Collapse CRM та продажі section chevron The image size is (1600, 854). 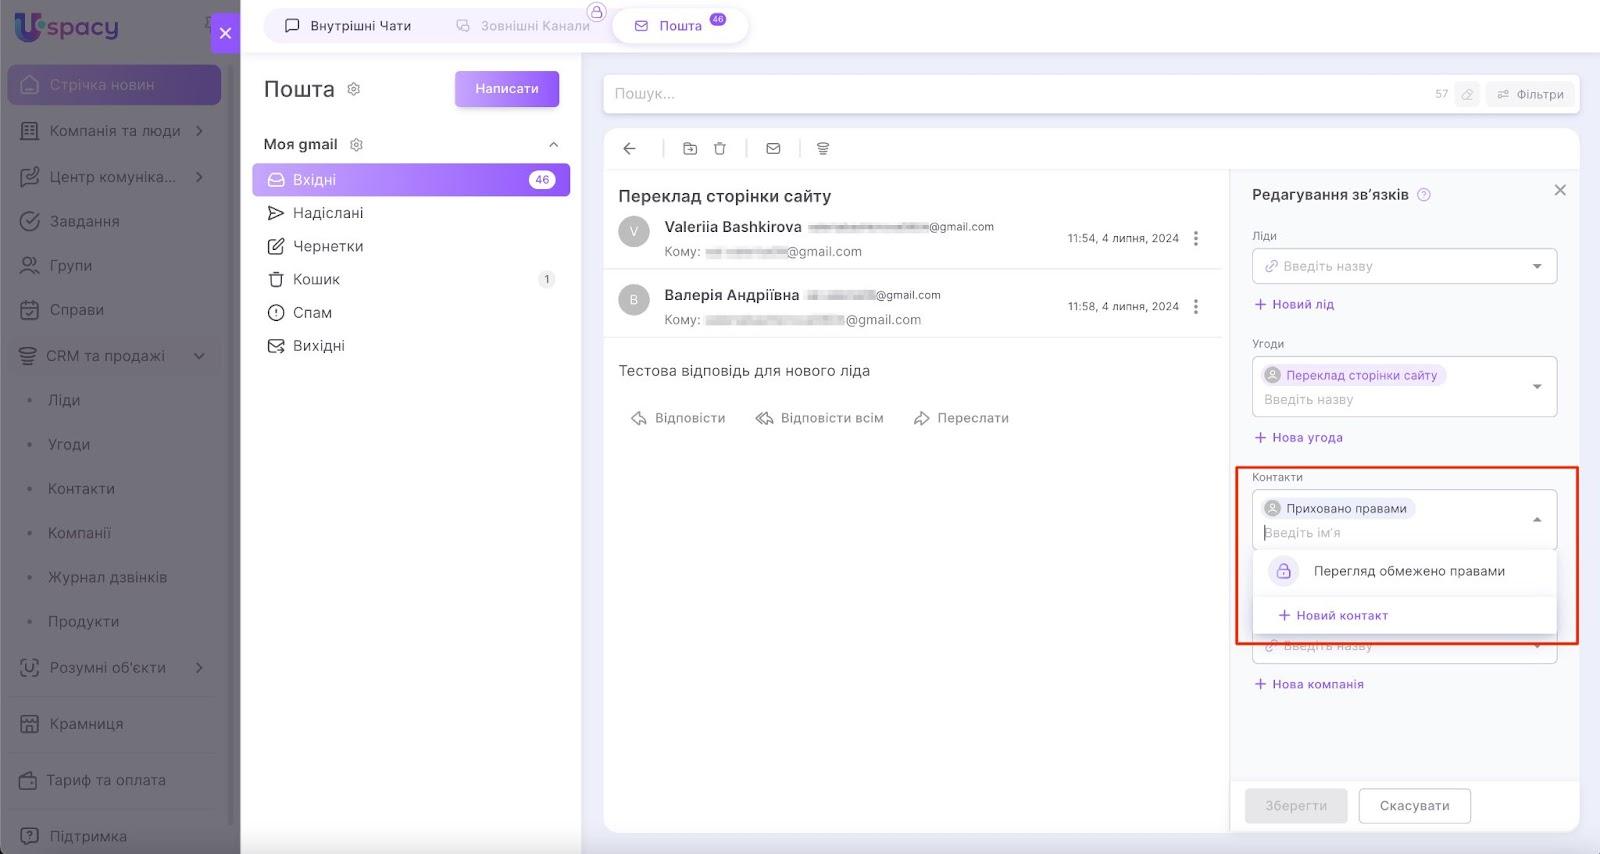(199, 355)
